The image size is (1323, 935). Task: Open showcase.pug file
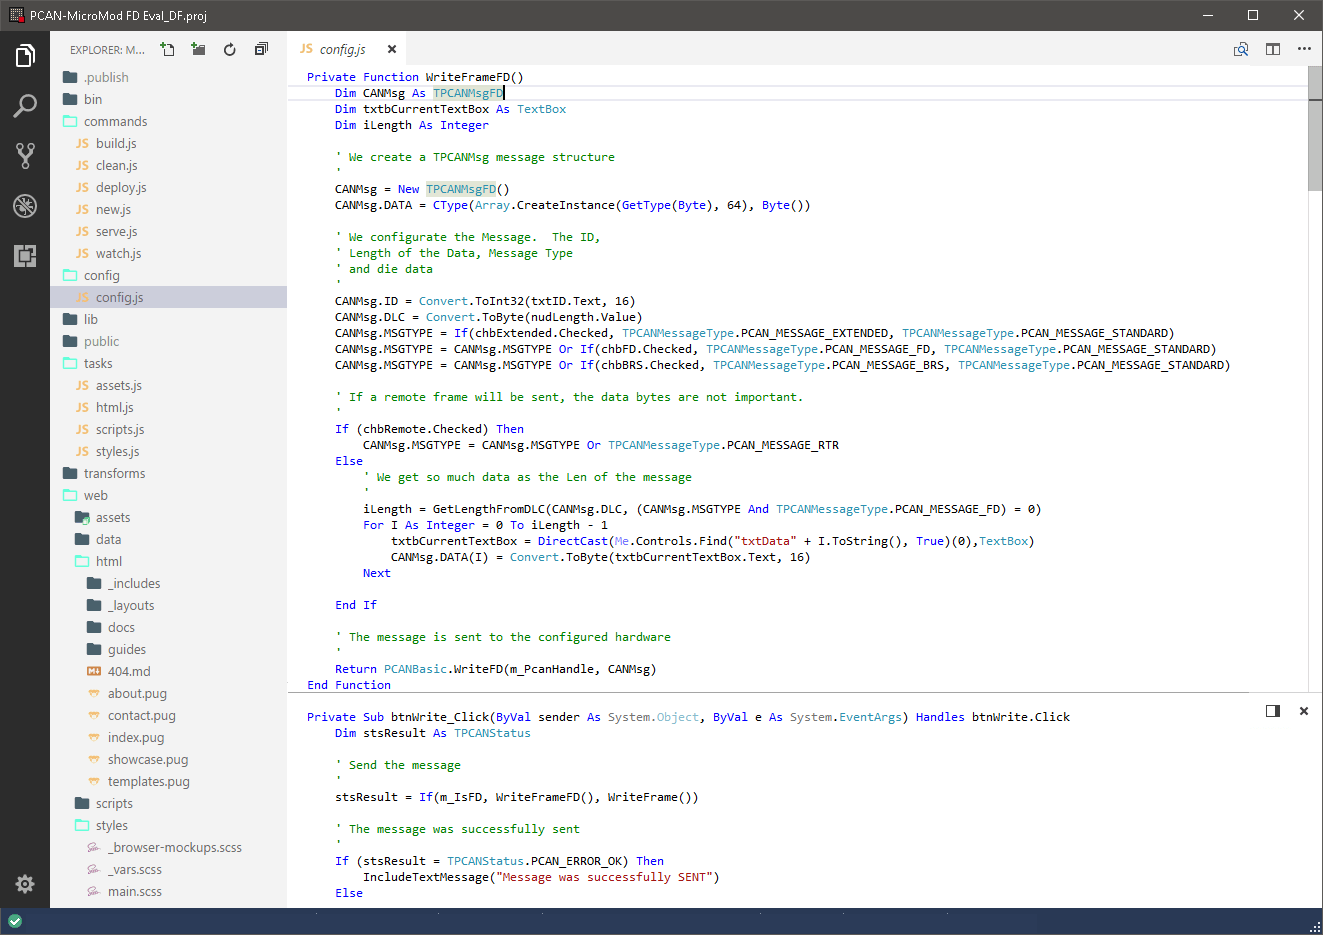point(168,759)
